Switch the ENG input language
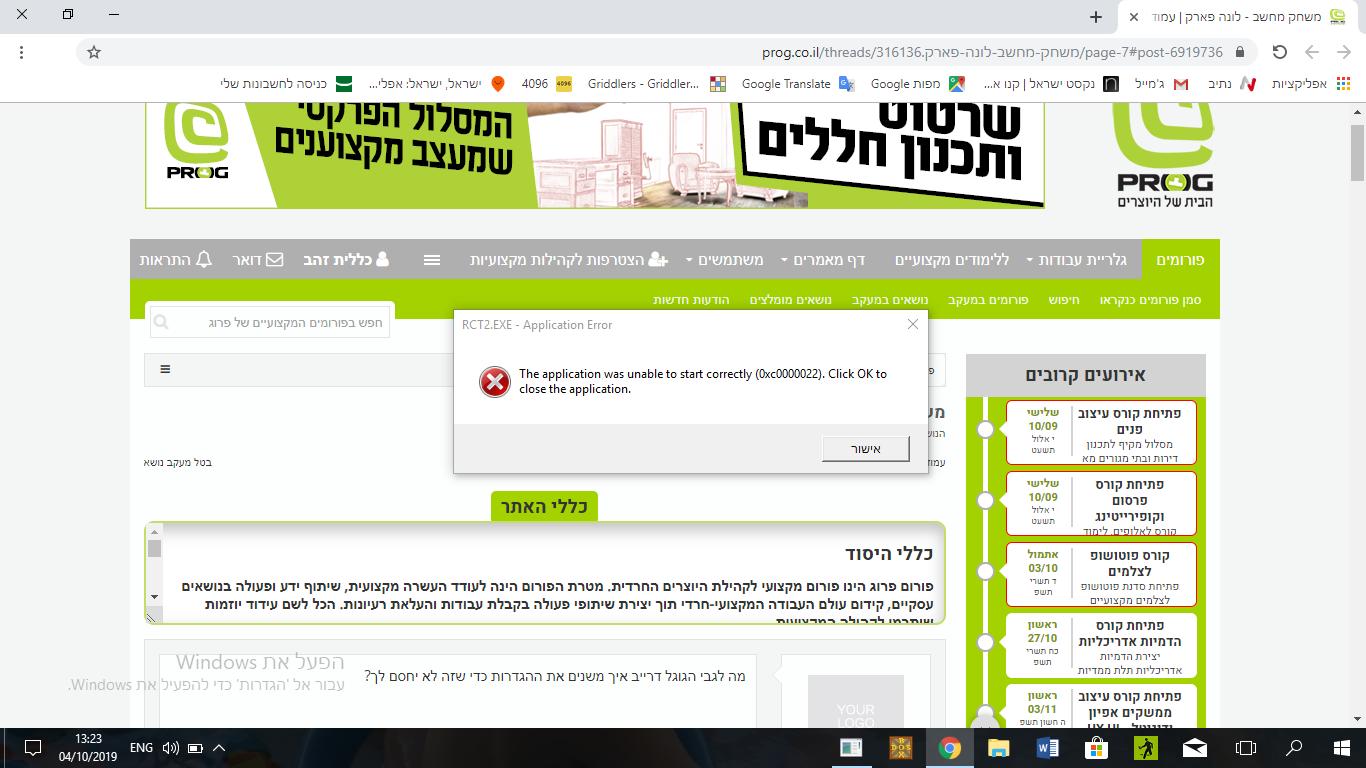1366x768 pixels. pos(142,748)
